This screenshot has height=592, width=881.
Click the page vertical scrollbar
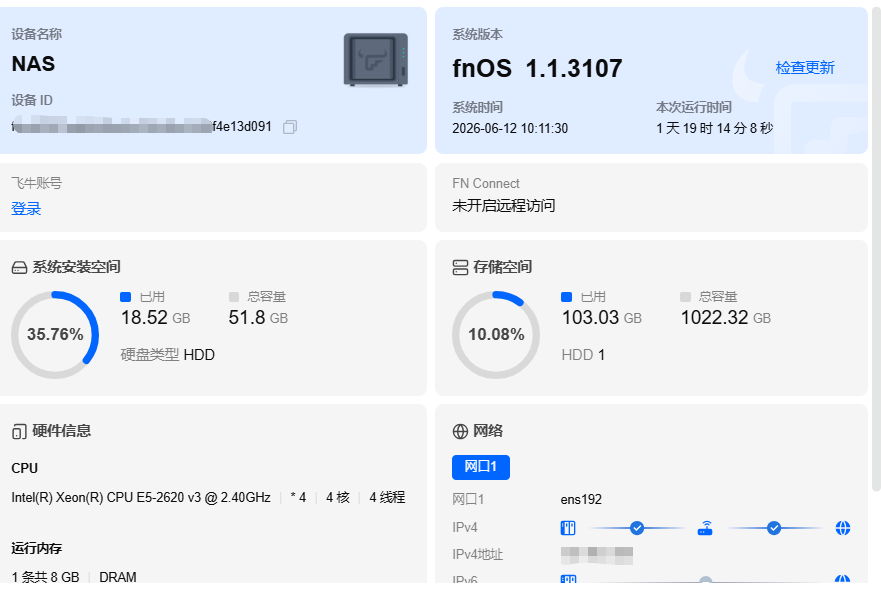tap(875, 247)
